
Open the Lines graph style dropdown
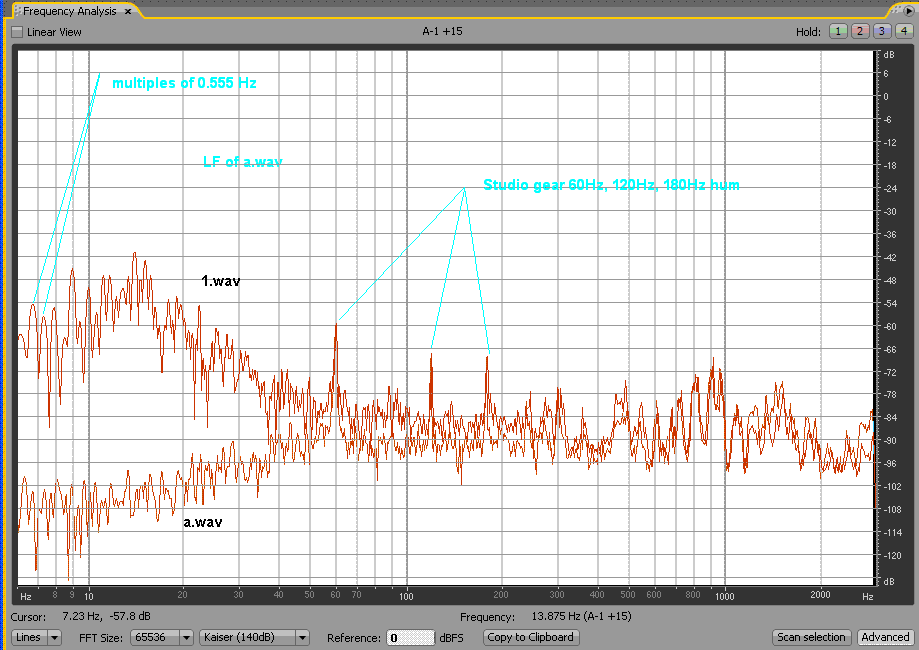pyautogui.click(x=36, y=637)
